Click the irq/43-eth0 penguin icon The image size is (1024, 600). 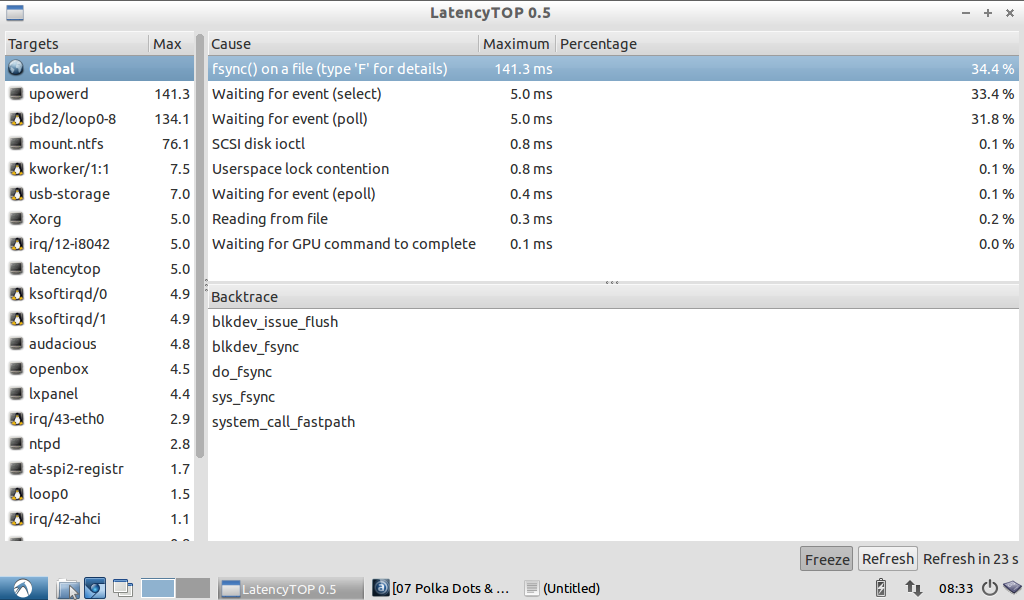16,418
